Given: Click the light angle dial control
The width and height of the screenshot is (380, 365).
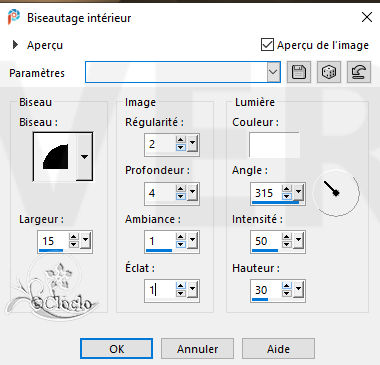Looking at the screenshot, I should click(336, 193).
